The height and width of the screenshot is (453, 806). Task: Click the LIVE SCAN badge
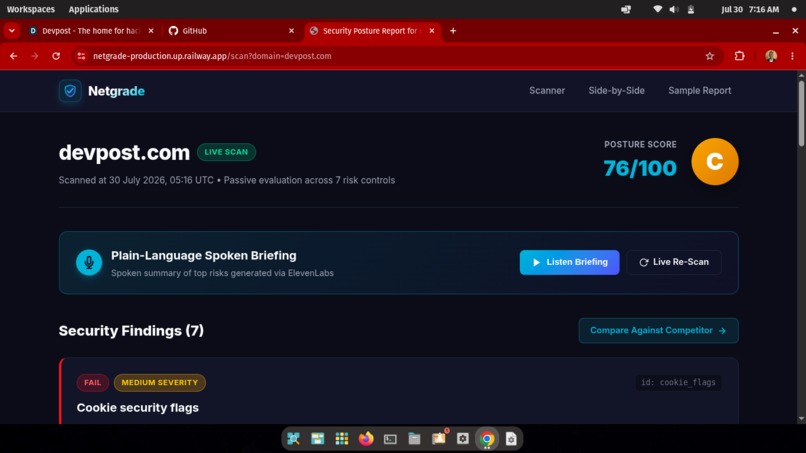click(226, 152)
